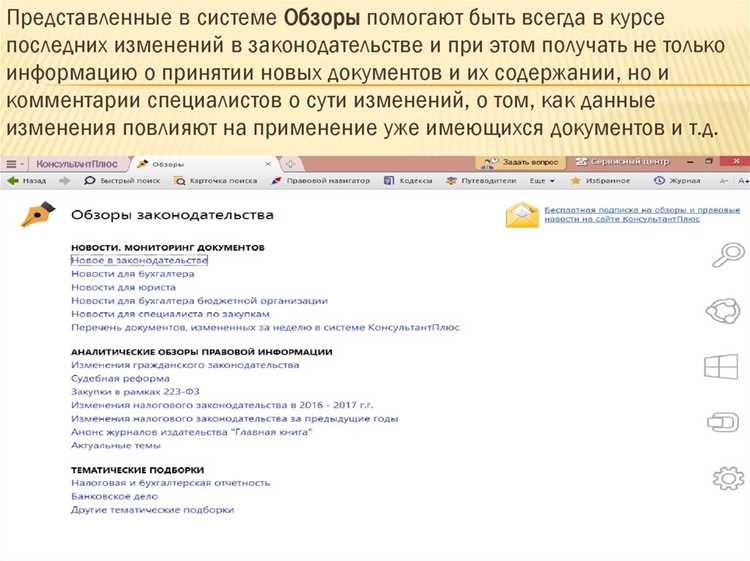
Task: Click the Задать вопрос button
Action: pyautogui.click(x=520, y=163)
